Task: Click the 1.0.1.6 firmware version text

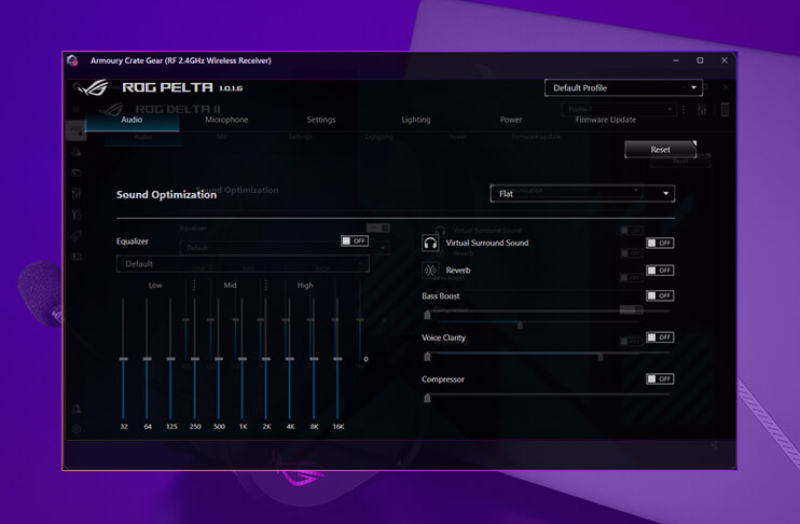Action: click(x=231, y=88)
